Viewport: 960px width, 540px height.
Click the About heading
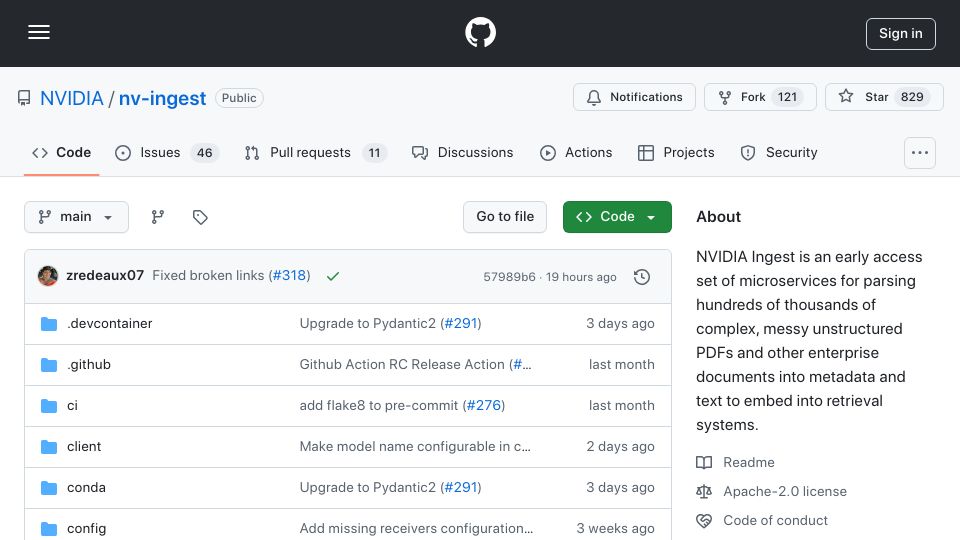(718, 217)
